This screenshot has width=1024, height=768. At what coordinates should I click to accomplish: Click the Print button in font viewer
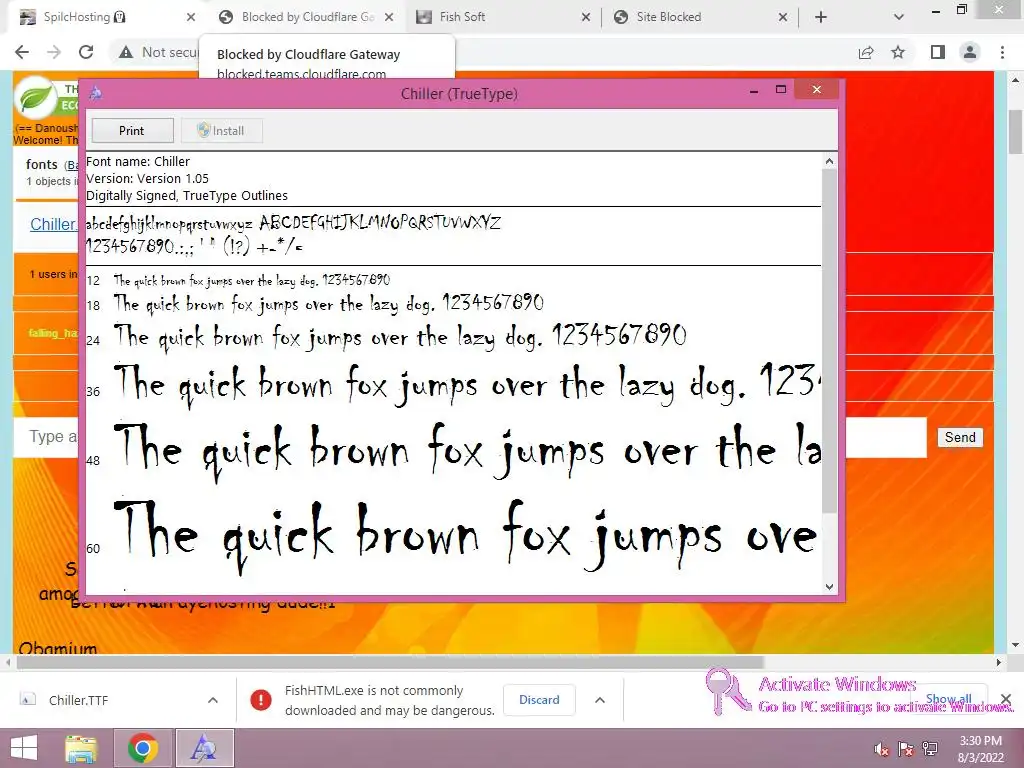pyautogui.click(x=133, y=131)
